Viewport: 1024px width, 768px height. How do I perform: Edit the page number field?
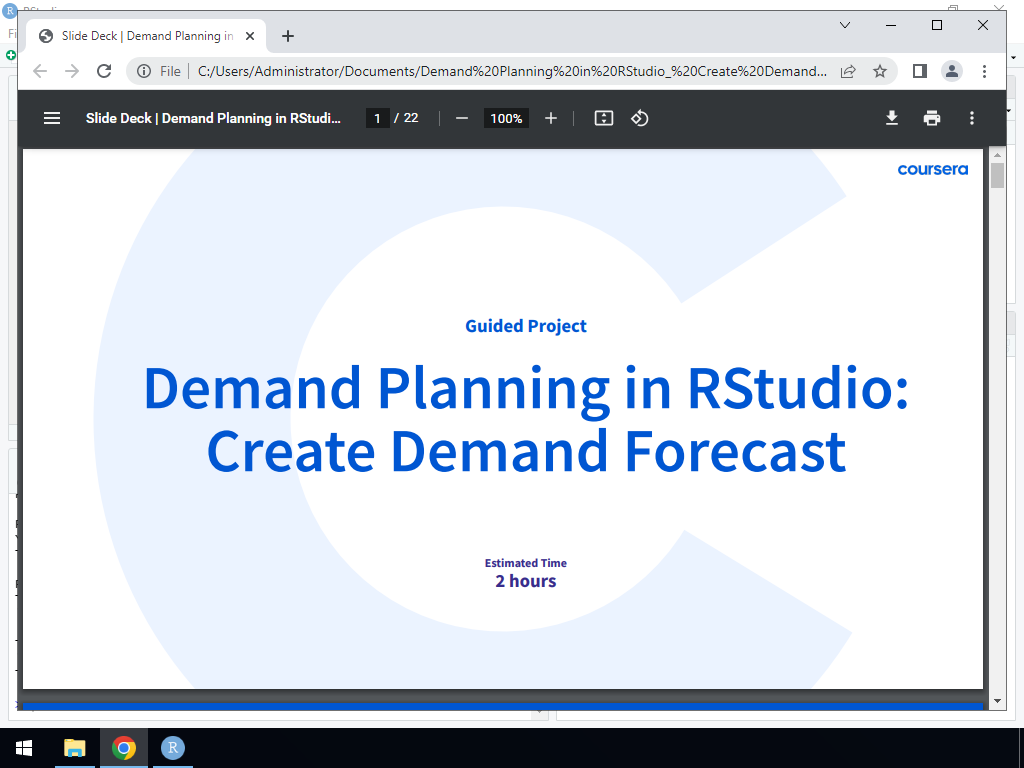pos(377,118)
